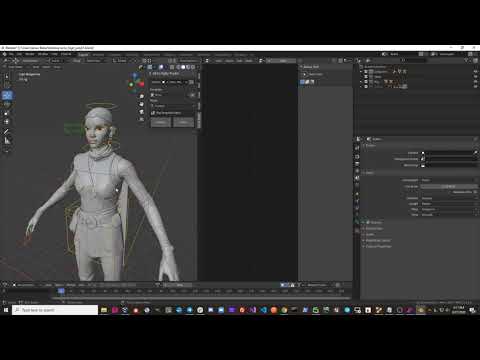This screenshot has height=360, width=480.
Task: Open the Render menu
Action: [x=30, y=54]
